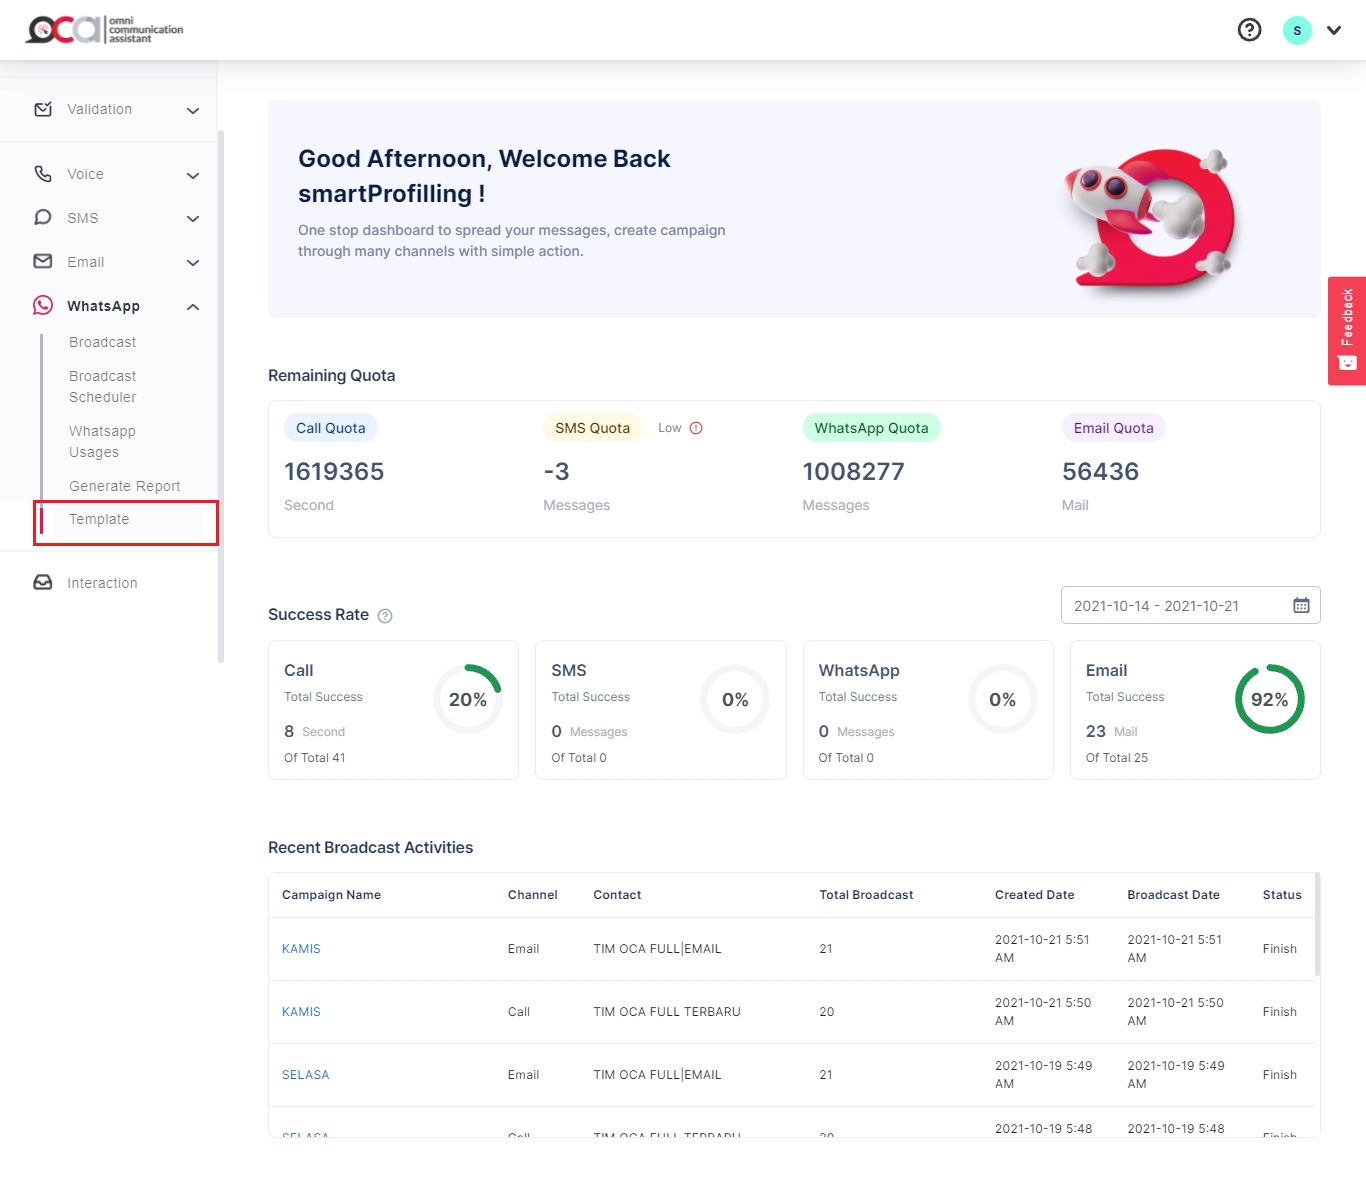The image size is (1366, 1184).
Task: Open the calendar icon in date range
Action: tap(1300, 605)
